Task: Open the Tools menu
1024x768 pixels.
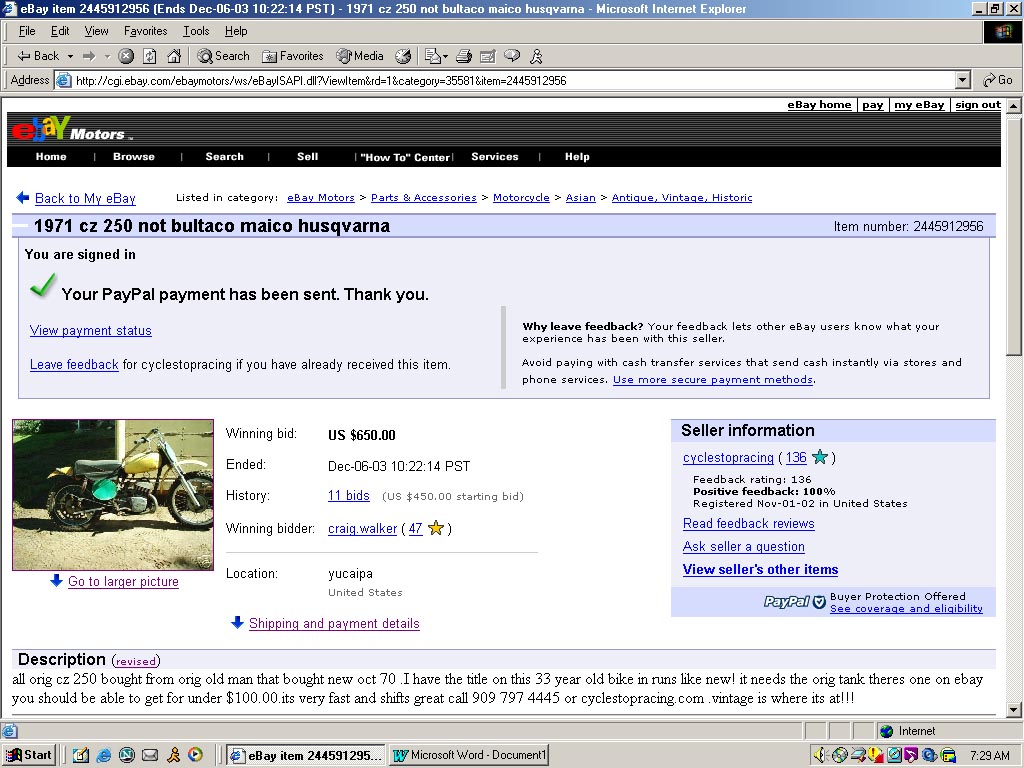Action: (x=196, y=31)
